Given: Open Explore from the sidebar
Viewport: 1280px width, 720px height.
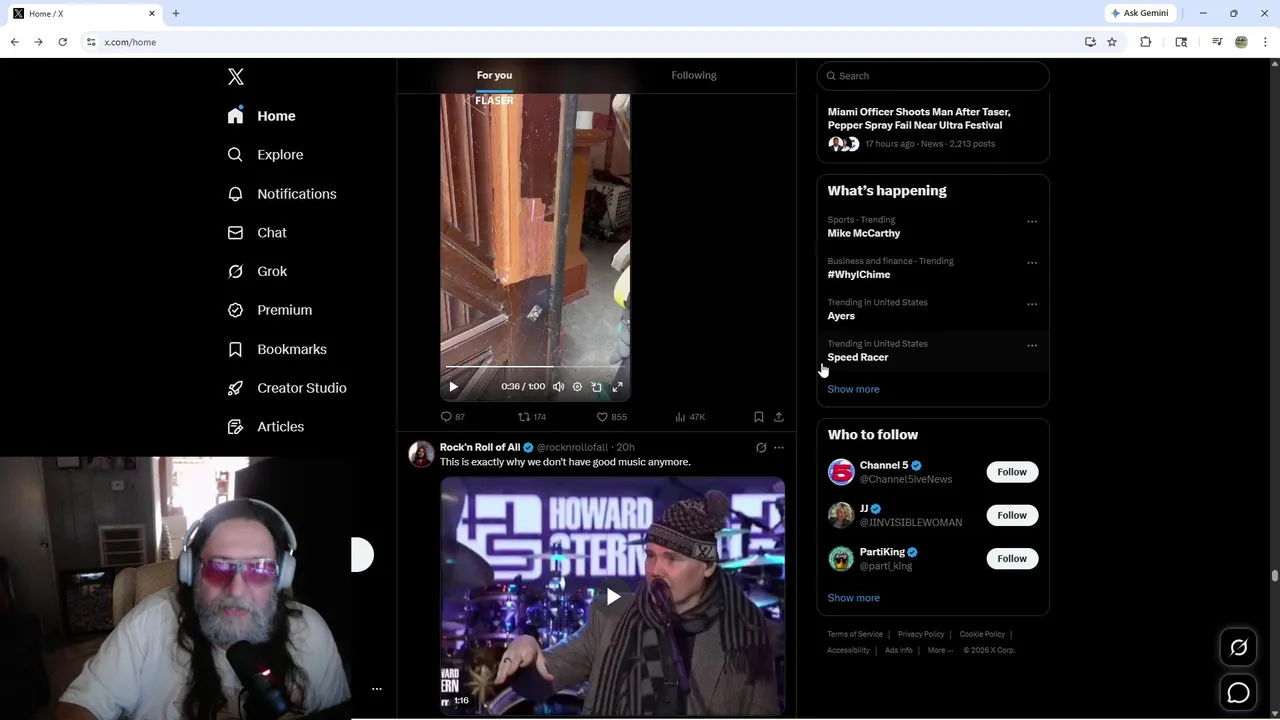Looking at the screenshot, I should tap(265, 155).
